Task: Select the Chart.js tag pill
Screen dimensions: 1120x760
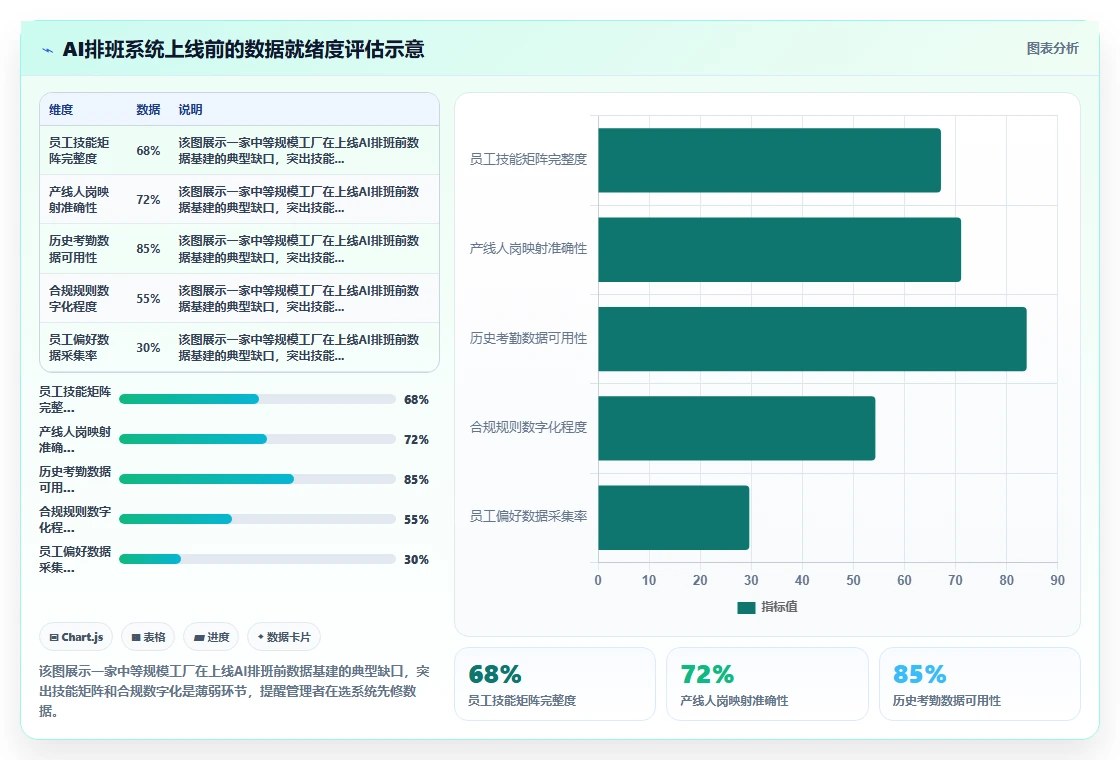Action: (x=76, y=637)
